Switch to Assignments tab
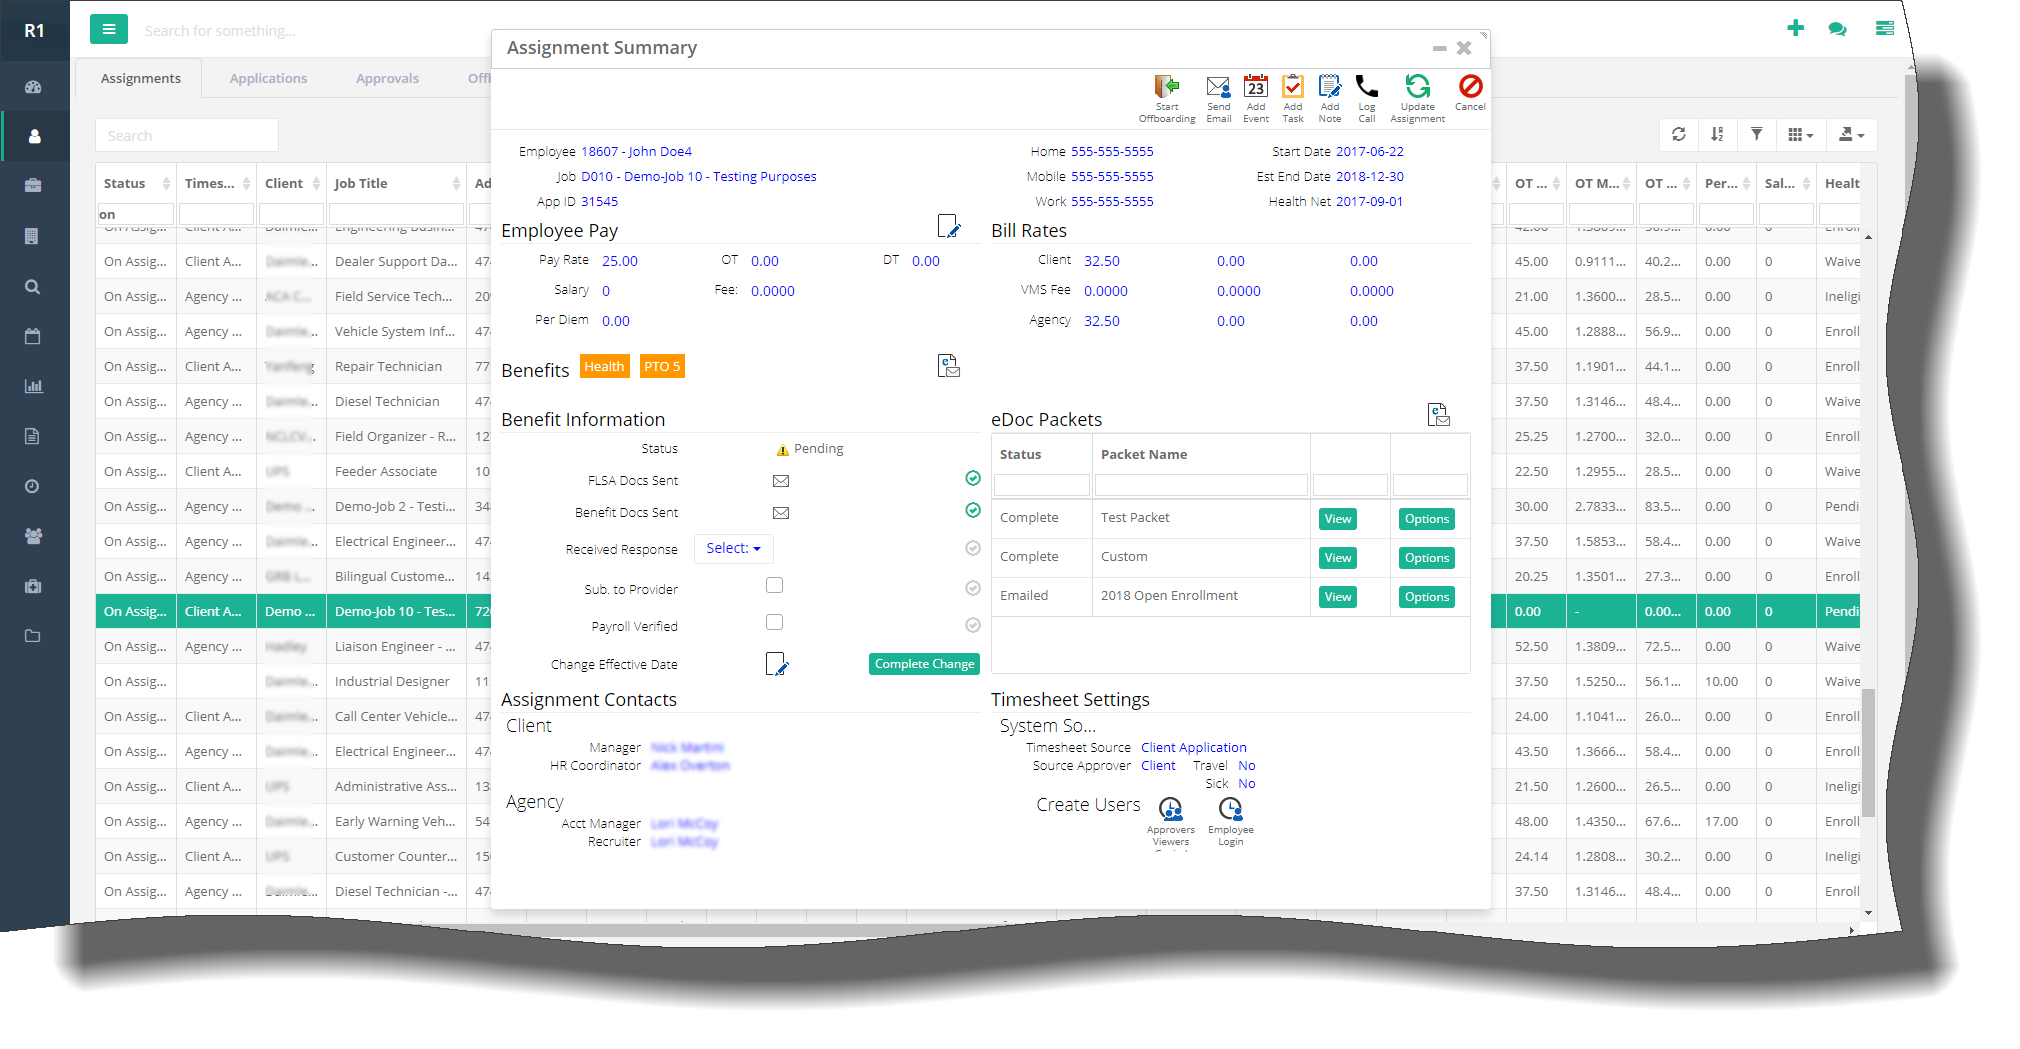2020x1049 pixels. click(140, 78)
